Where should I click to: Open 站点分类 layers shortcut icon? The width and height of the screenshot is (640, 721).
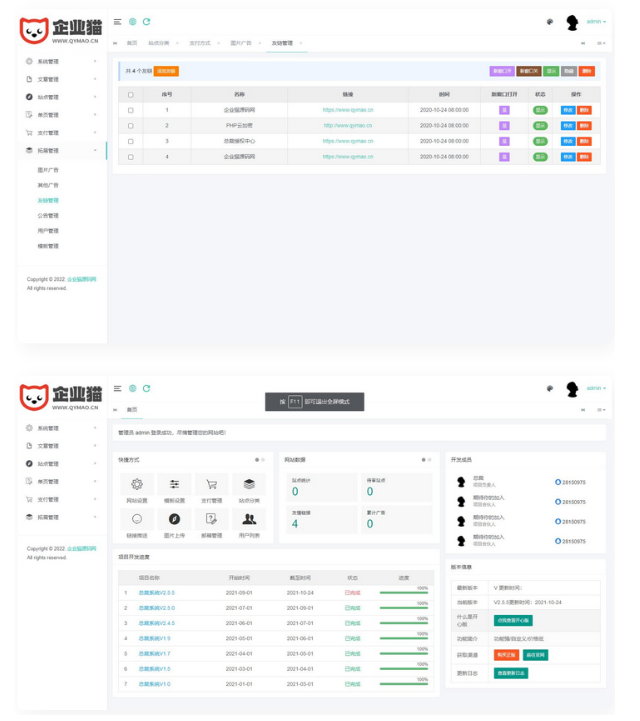tap(249, 485)
